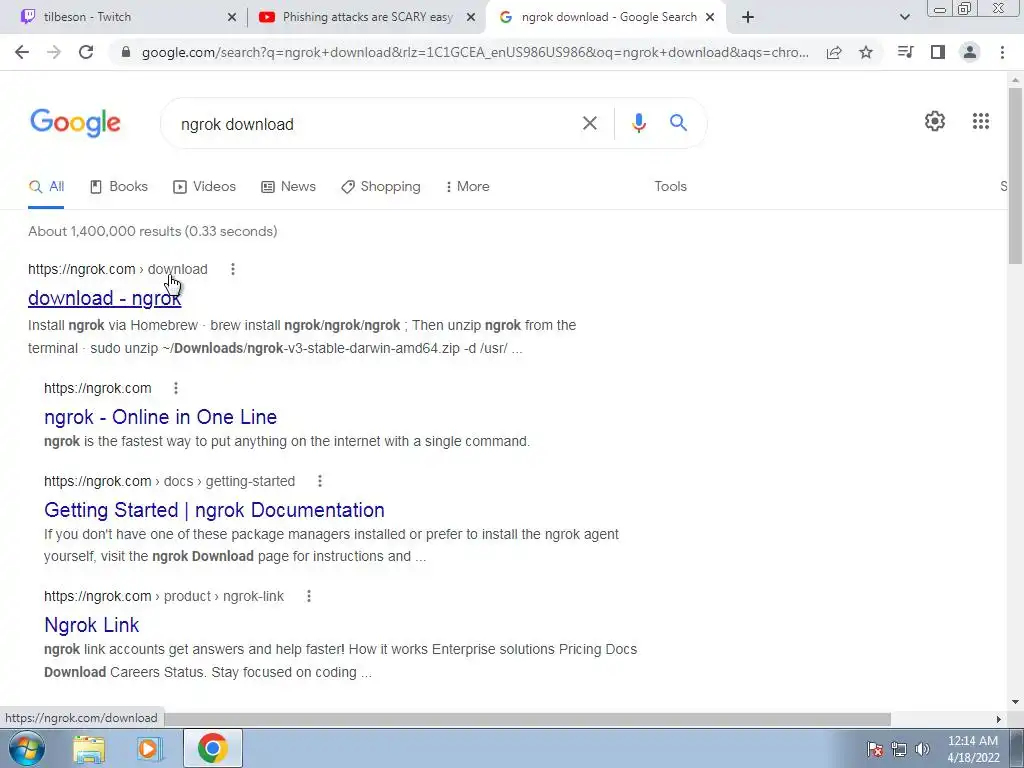Open the network icon in system tray
1024x768 pixels.
point(899,749)
